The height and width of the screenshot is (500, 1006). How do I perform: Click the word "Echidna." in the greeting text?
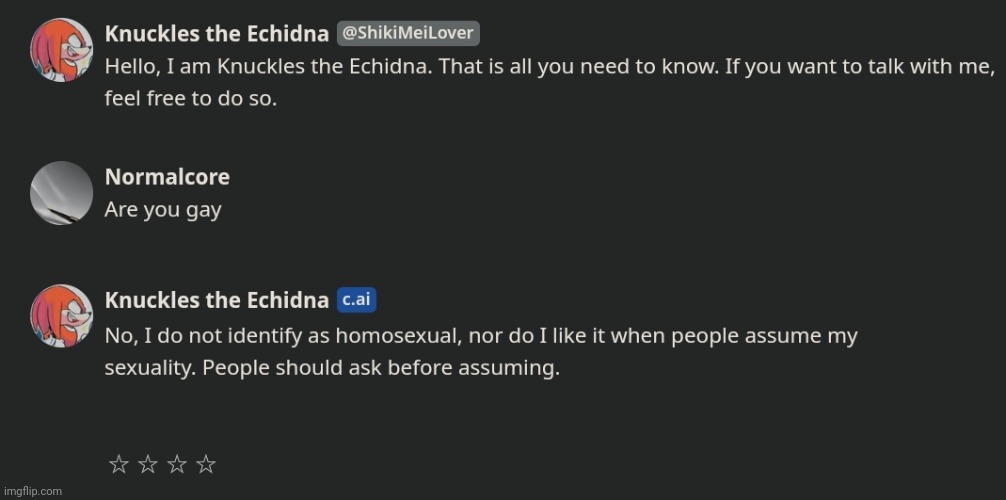[x=391, y=66]
